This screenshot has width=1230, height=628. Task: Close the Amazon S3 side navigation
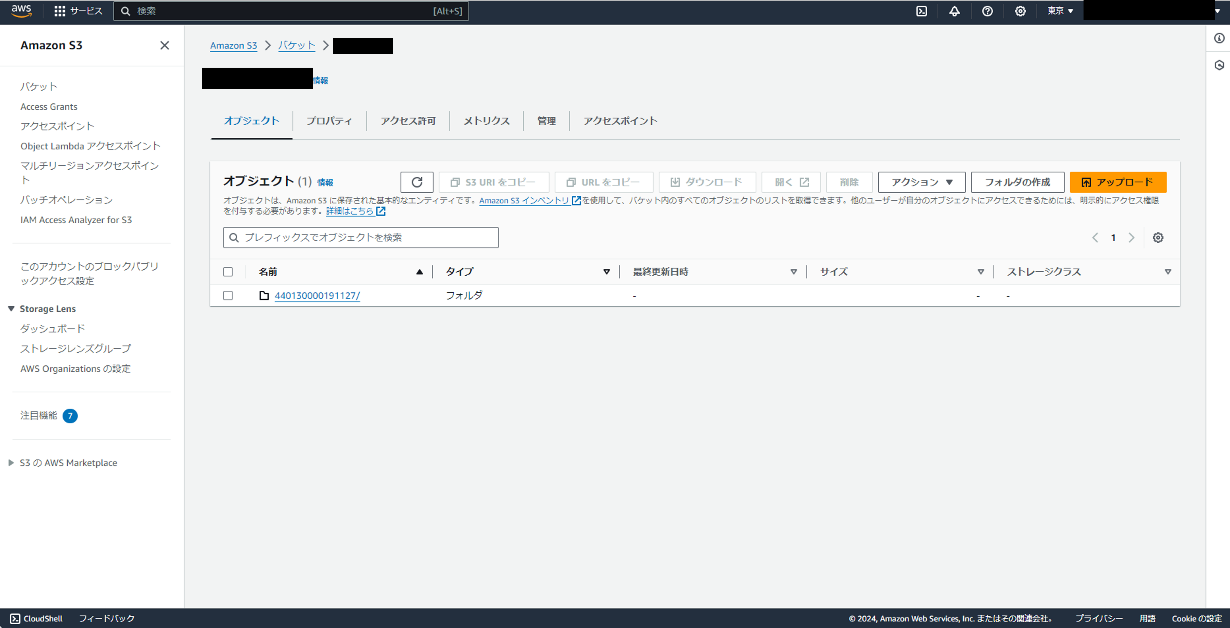click(165, 45)
